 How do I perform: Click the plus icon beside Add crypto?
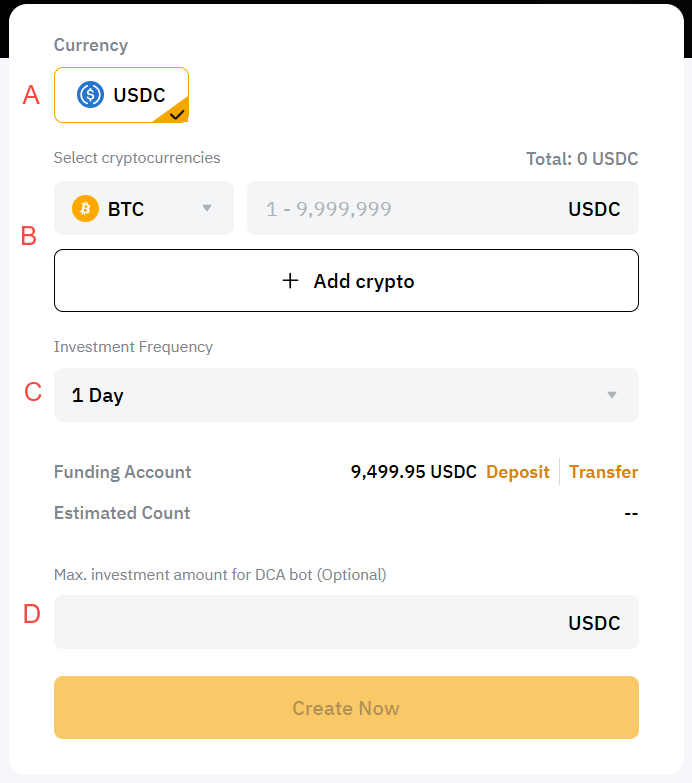[290, 281]
